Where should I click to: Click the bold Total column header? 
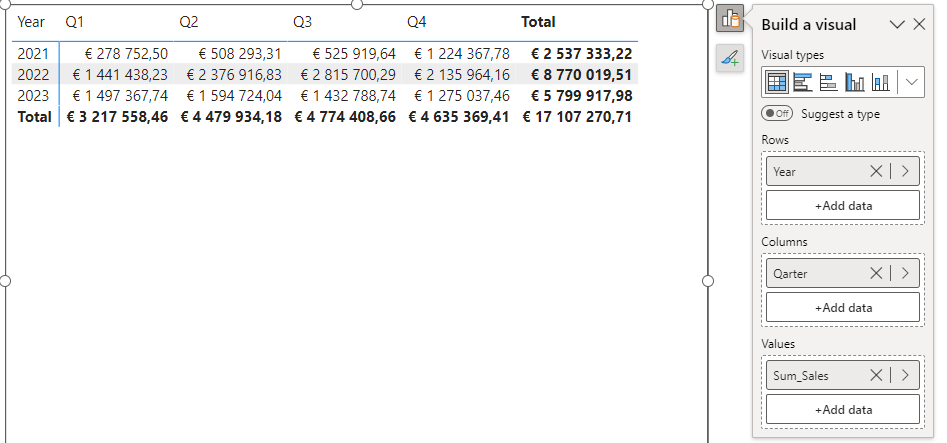[538, 22]
